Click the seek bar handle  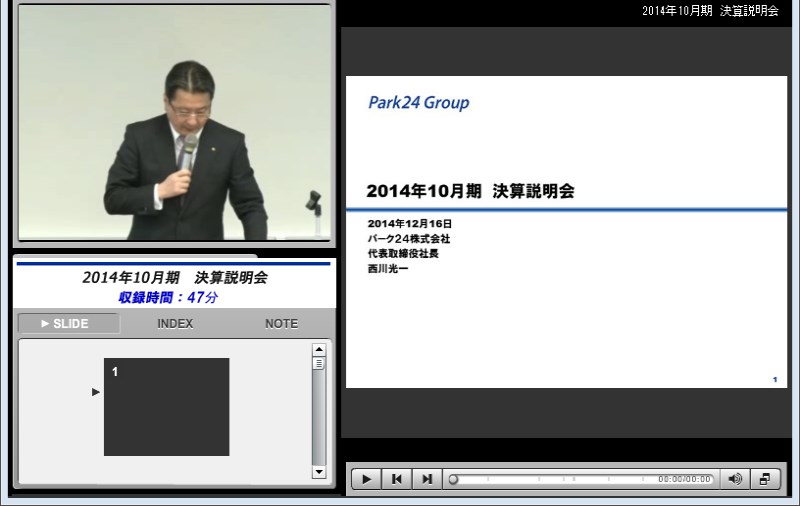coord(453,479)
